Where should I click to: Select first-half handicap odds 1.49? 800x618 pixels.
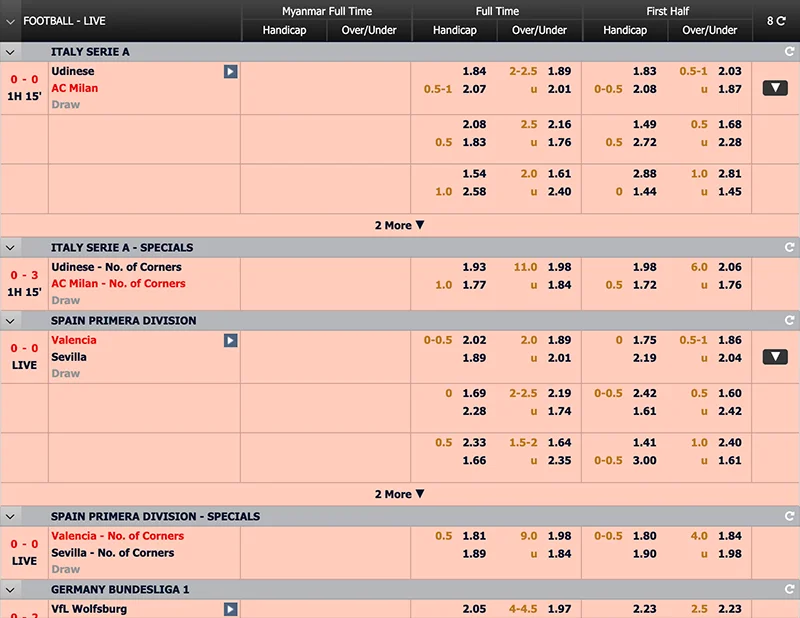(x=645, y=124)
